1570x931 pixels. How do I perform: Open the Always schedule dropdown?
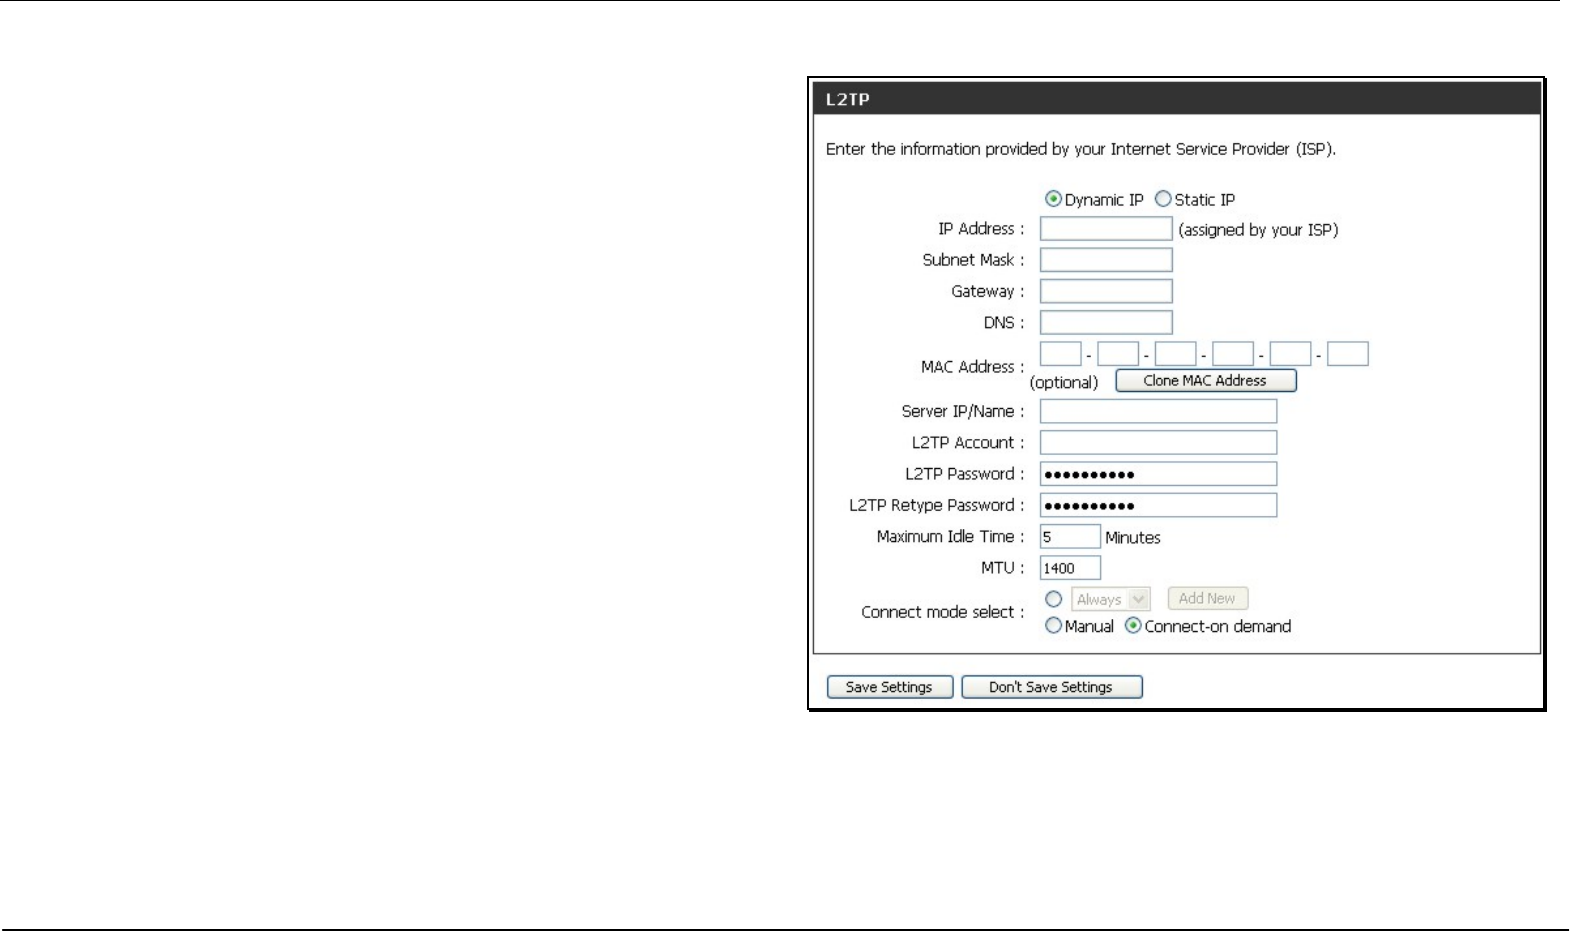pos(1111,599)
